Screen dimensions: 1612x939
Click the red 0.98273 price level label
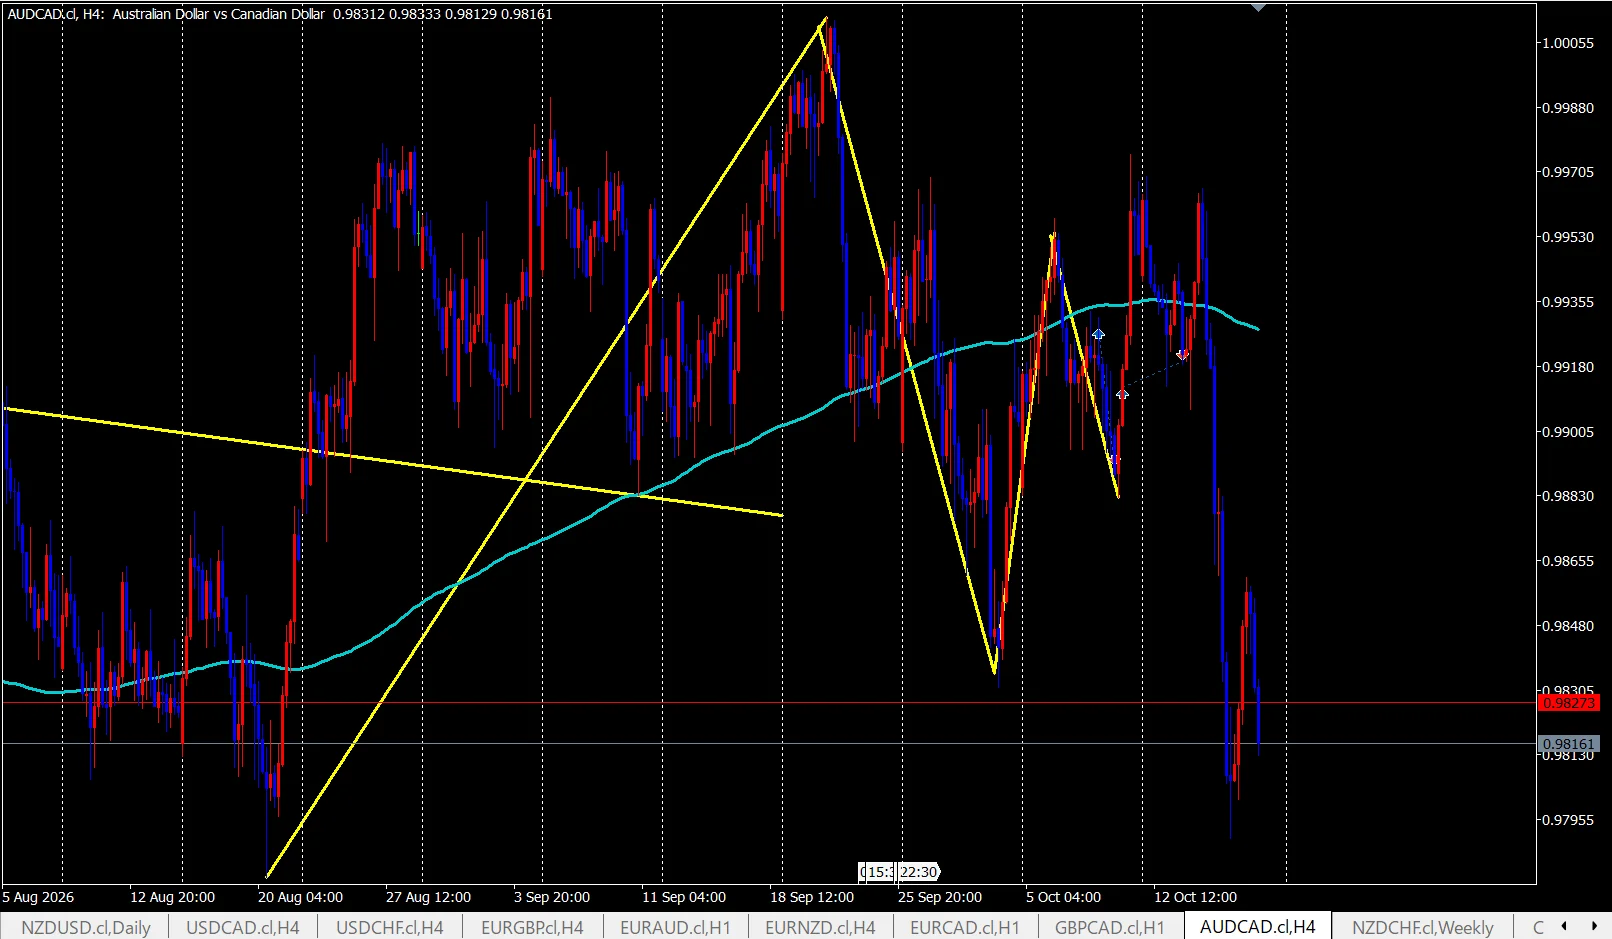pos(1569,703)
